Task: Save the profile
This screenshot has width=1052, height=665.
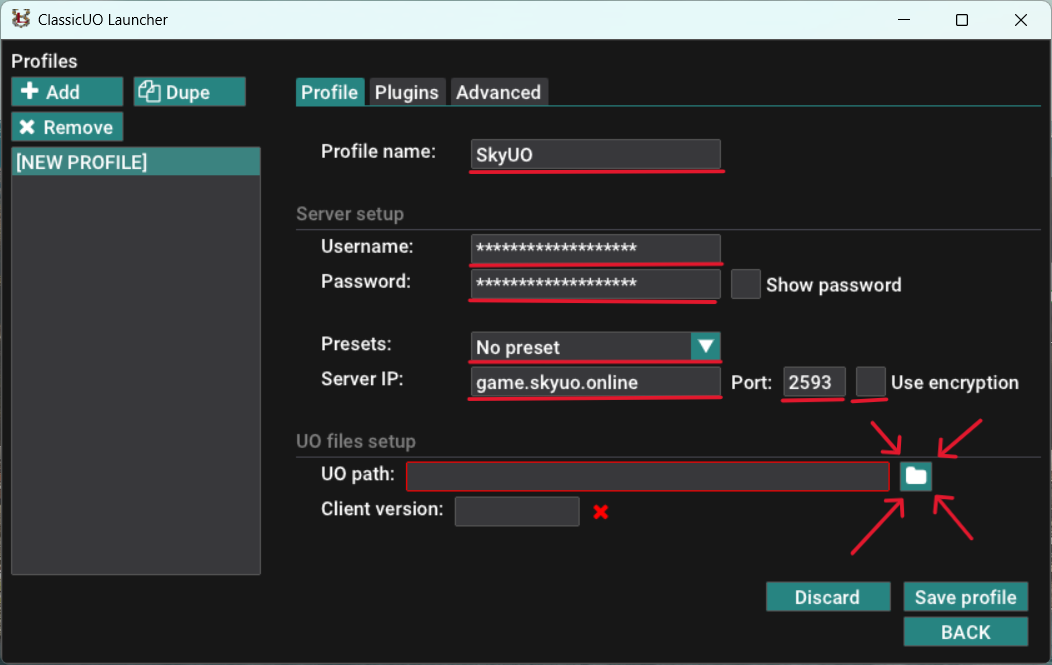Action: (x=965, y=597)
